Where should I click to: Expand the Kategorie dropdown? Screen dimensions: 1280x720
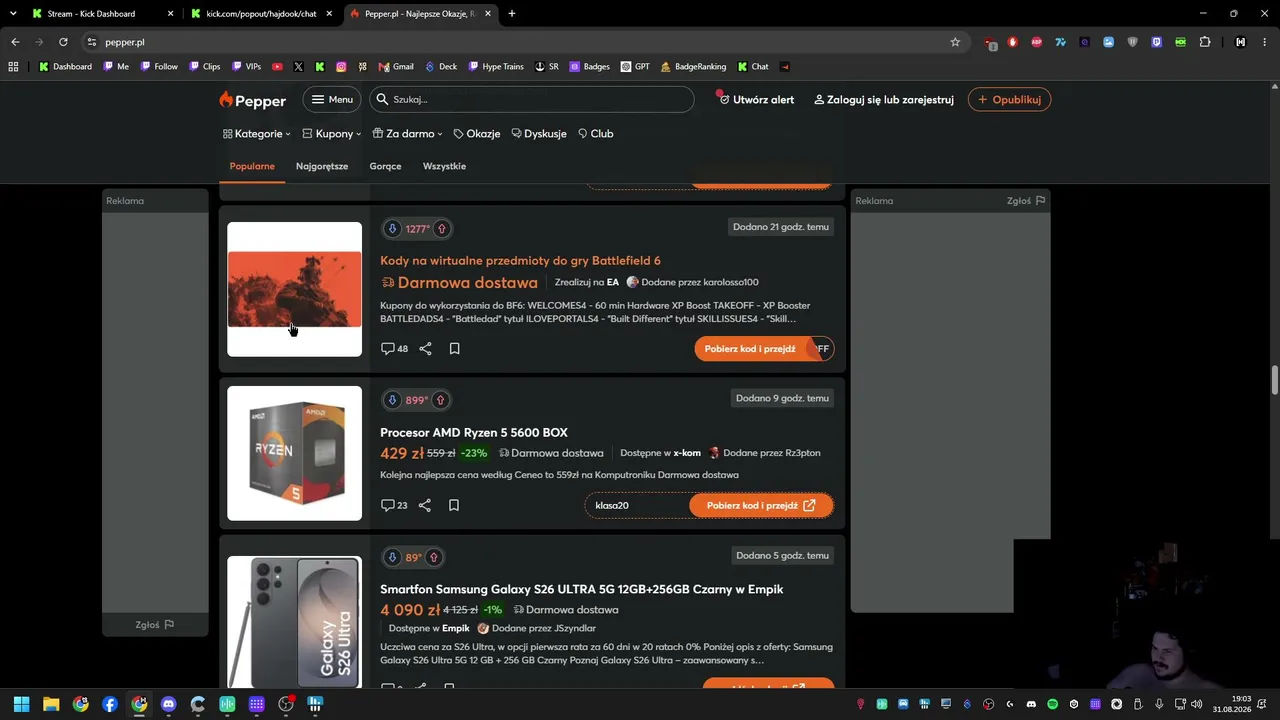tap(257, 134)
